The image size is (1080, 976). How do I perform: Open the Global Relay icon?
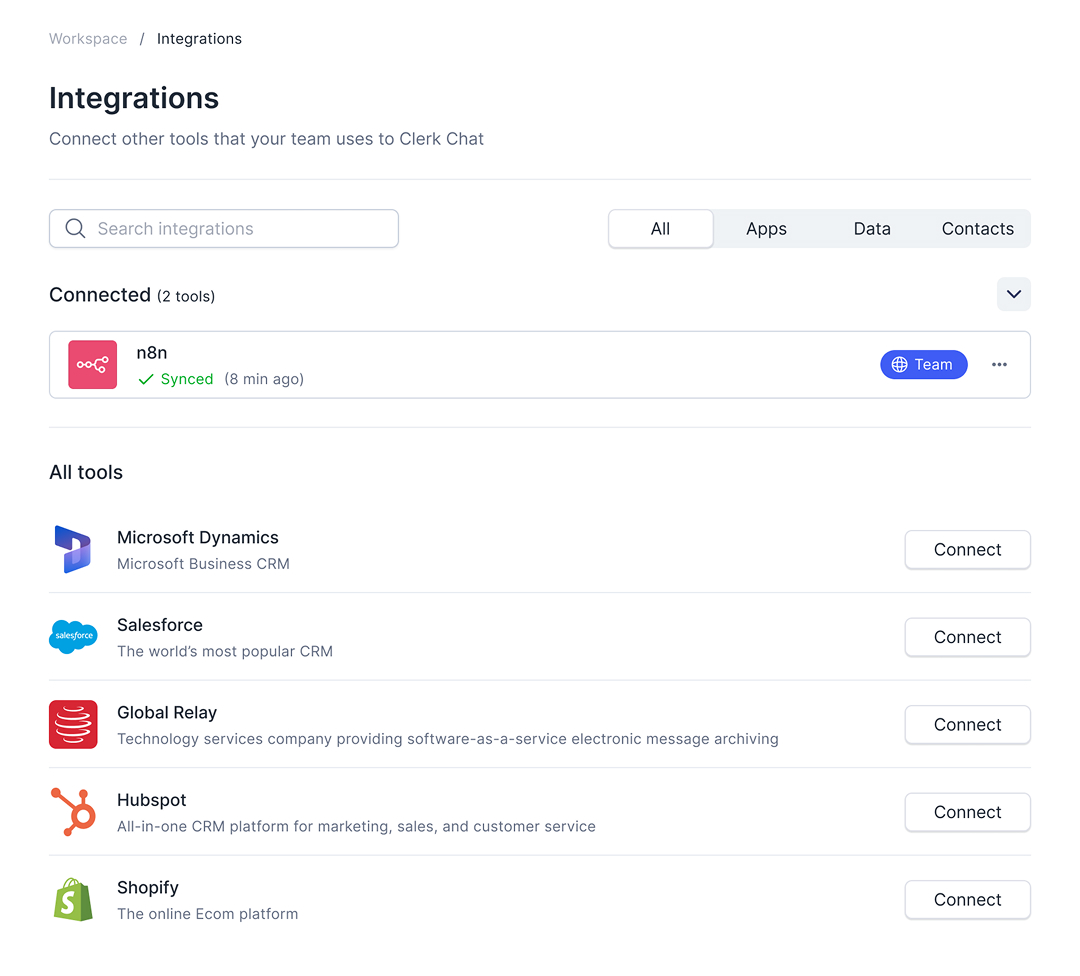coord(73,724)
